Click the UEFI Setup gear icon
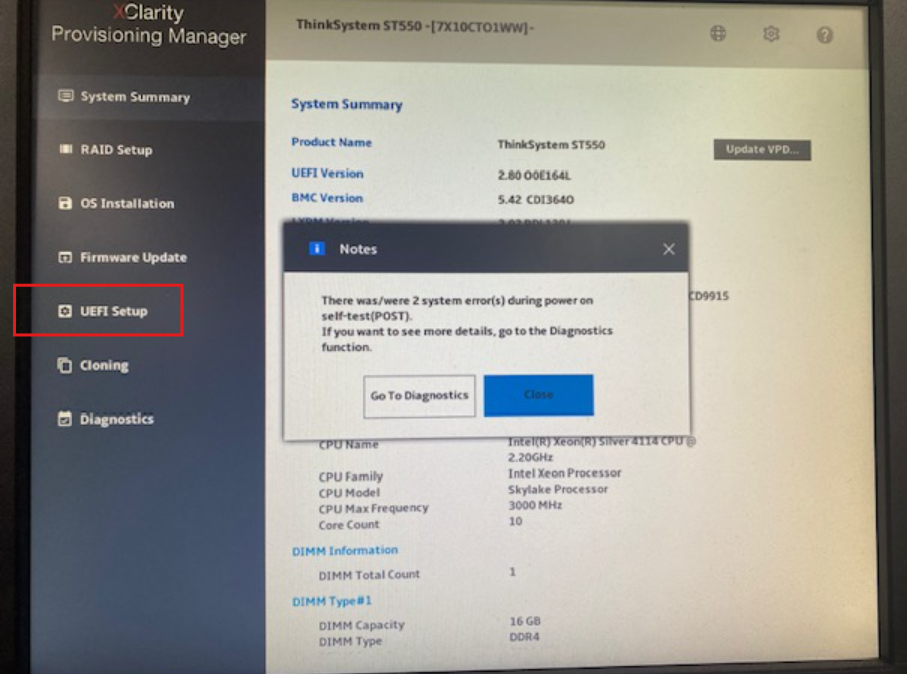The width and height of the screenshot is (907, 674). click(65, 311)
